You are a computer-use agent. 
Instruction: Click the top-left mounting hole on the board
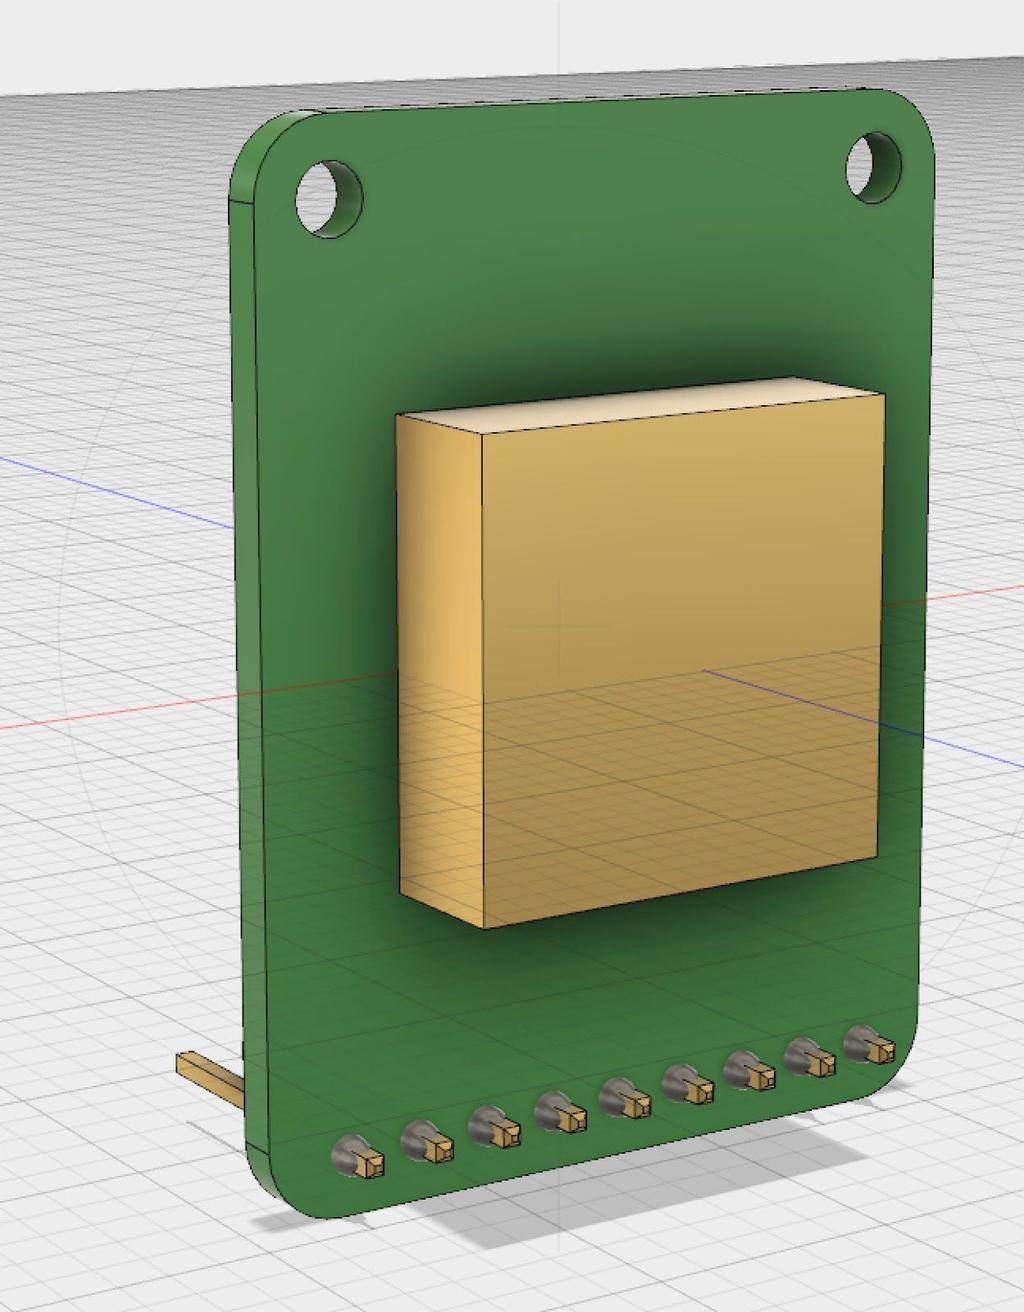[x=328, y=199]
